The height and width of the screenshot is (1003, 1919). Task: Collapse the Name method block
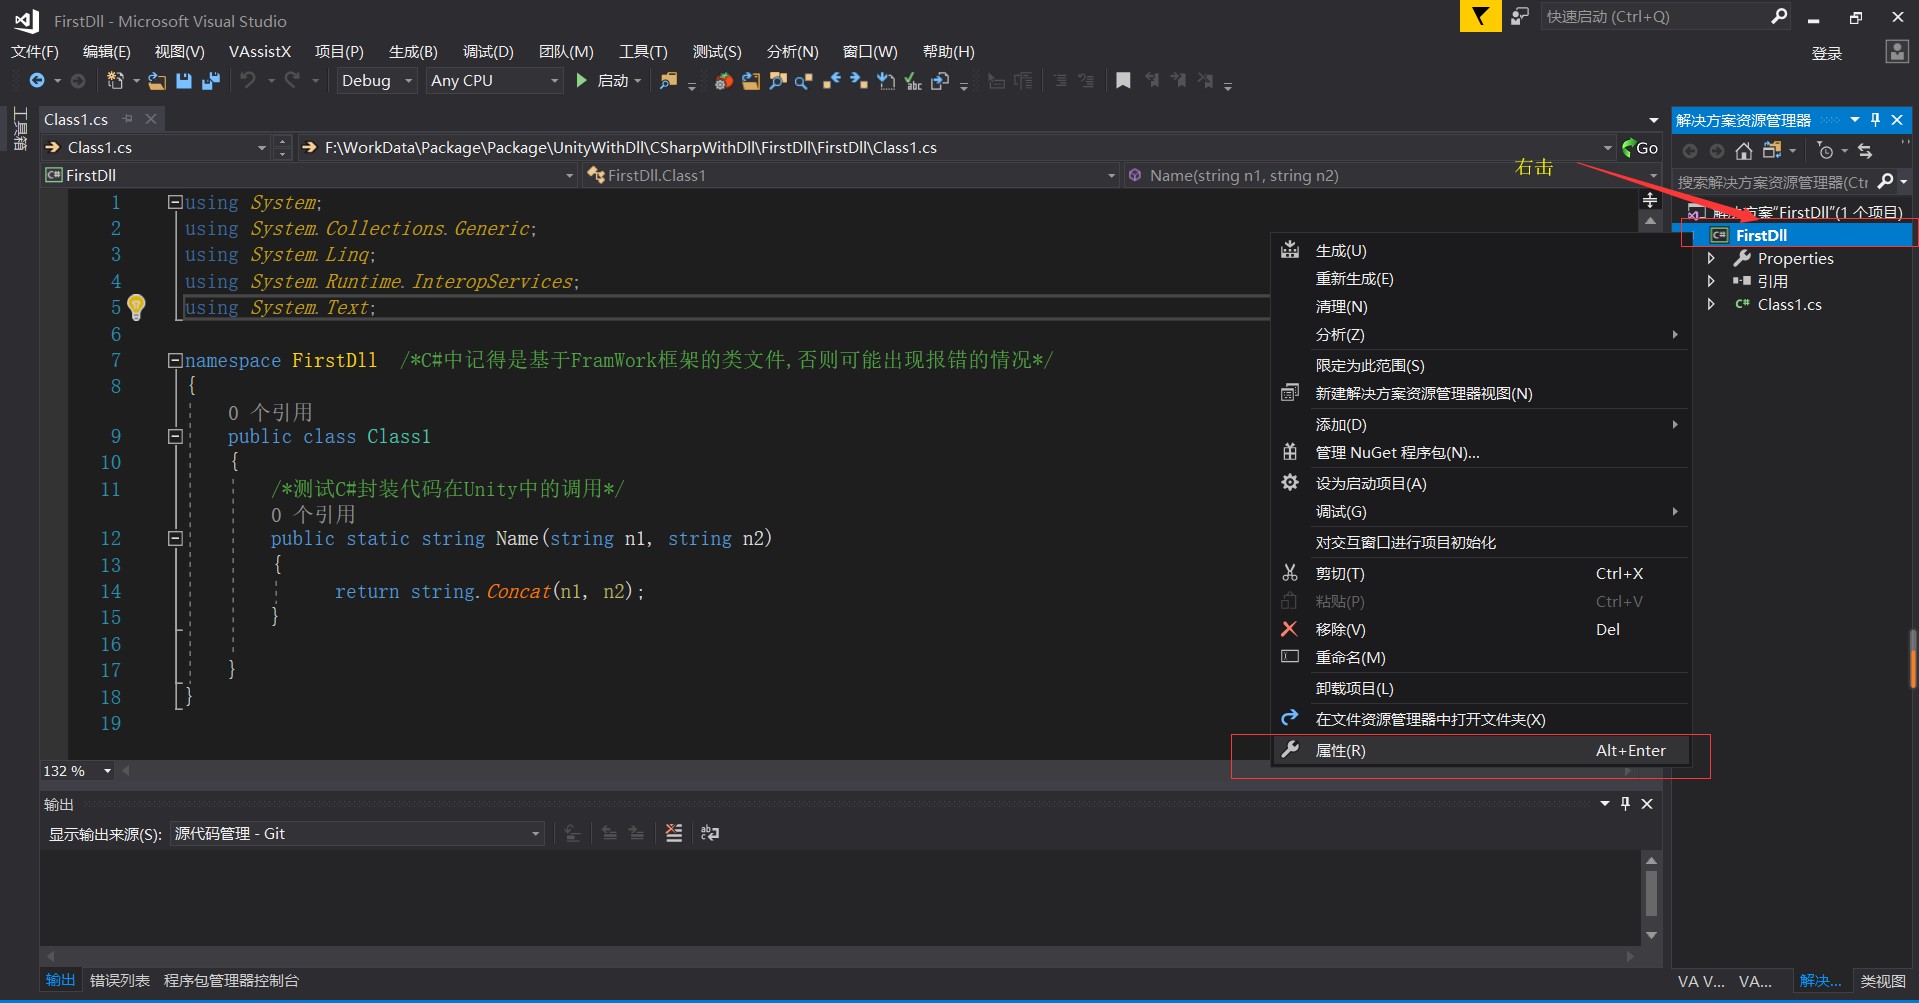tap(175, 538)
